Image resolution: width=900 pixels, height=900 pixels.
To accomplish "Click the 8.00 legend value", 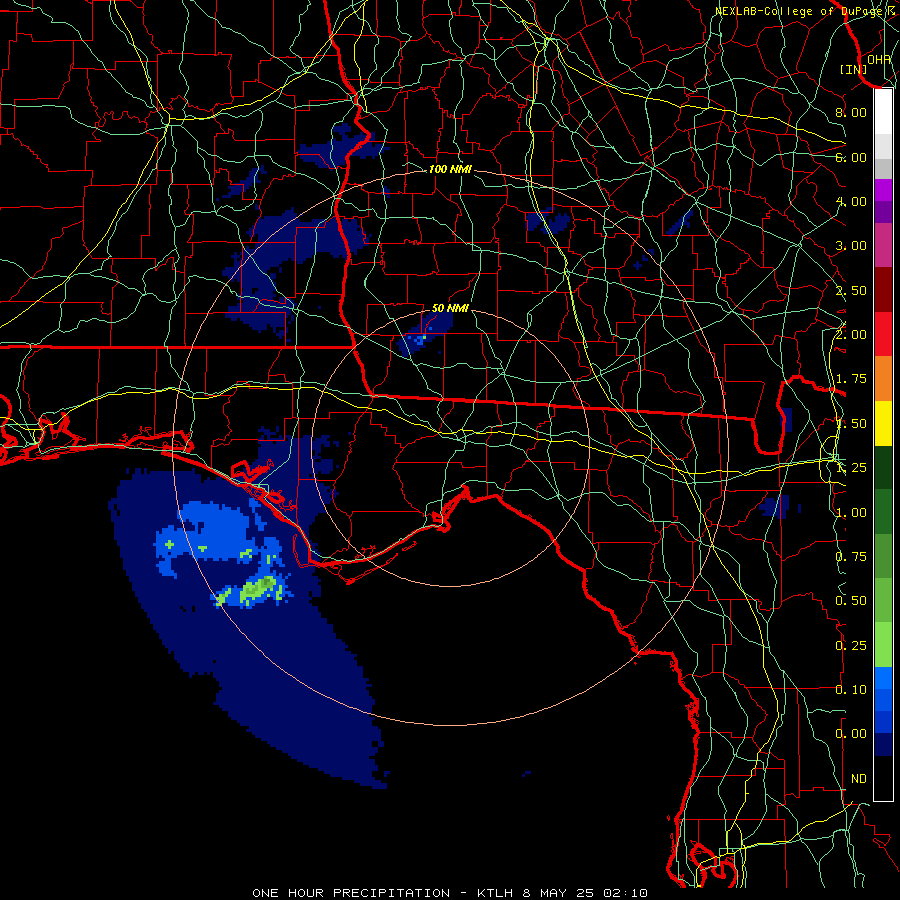I will (x=851, y=112).
